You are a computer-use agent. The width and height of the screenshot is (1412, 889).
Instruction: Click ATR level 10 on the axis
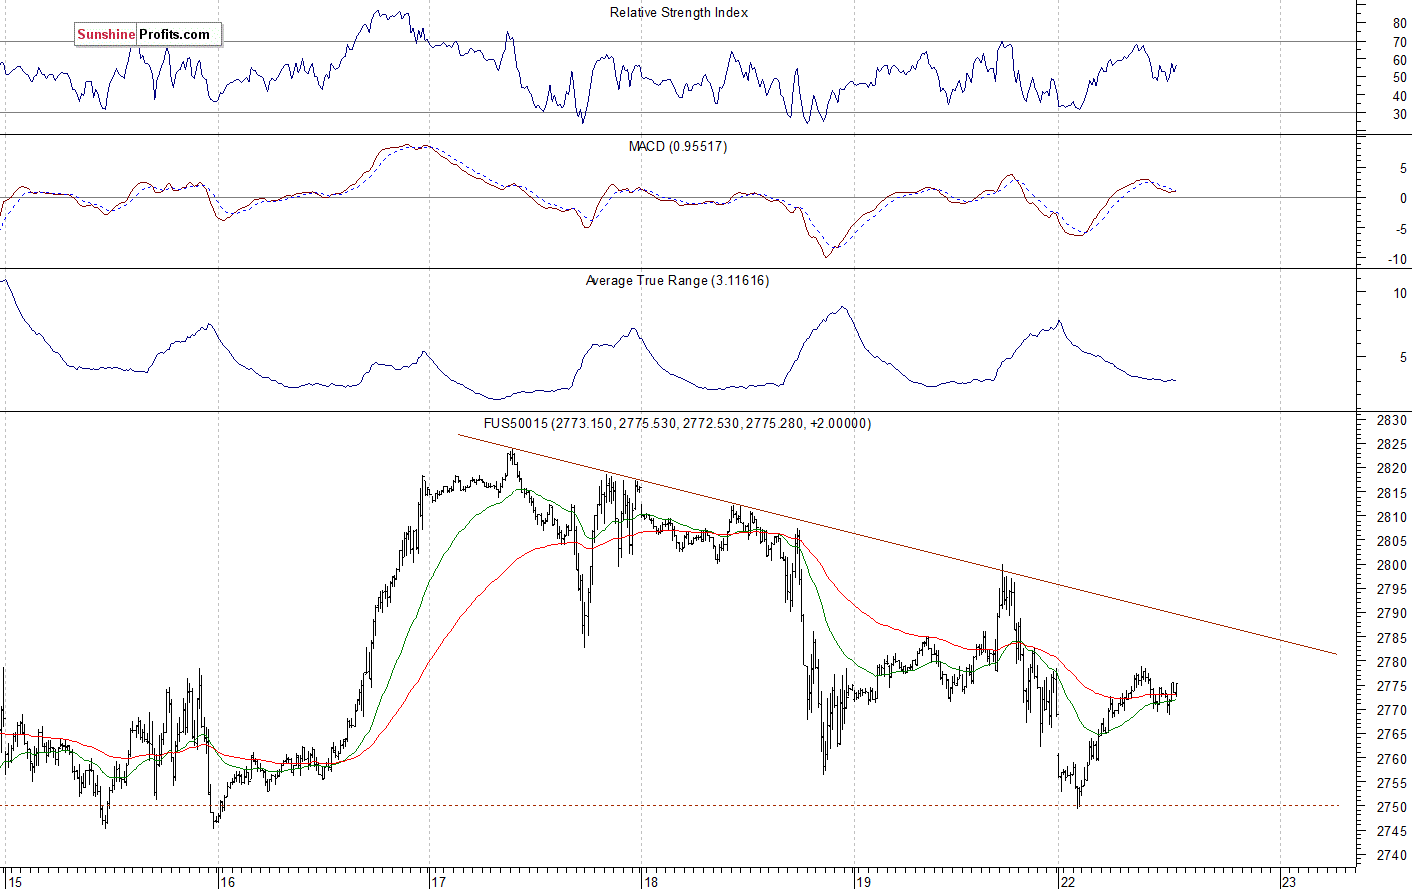(x=1400, y=294)
